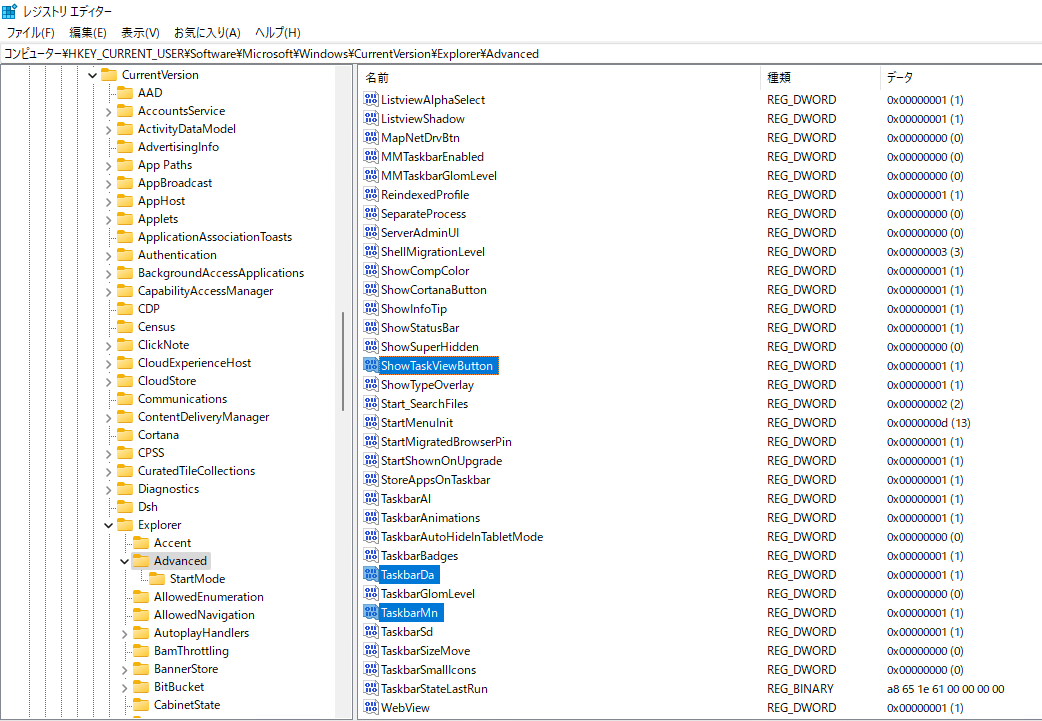Select the TaskbarAutoHideInTabletMode value name
1042x721 pixels.
[x=462, y=537]
